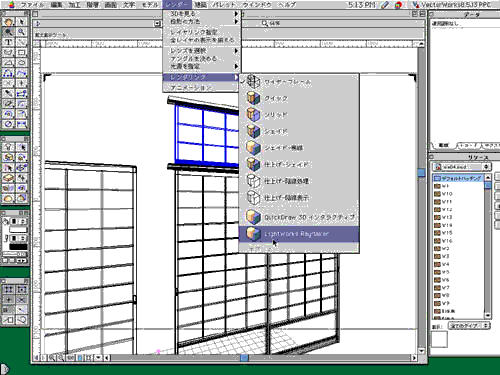Select the V14 resource in the list
The width and height of the screenshot is (500, 375).
pyautogui.click(x=458, y=225)
